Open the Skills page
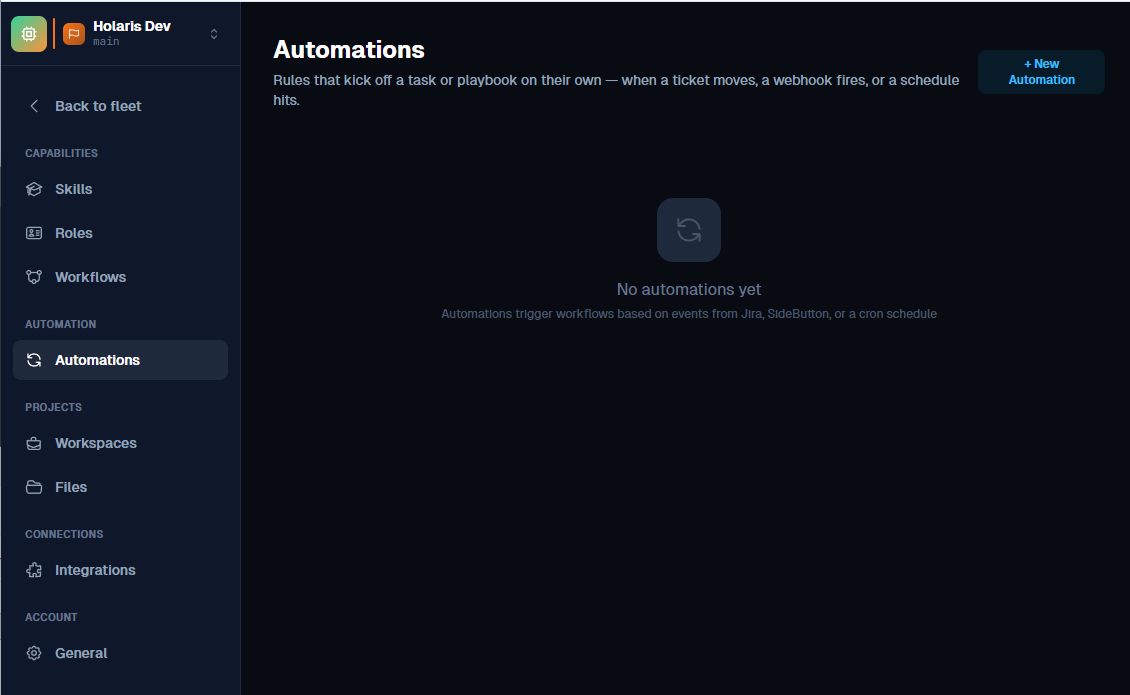This screenshot has height=695, width=1130. 120,189
